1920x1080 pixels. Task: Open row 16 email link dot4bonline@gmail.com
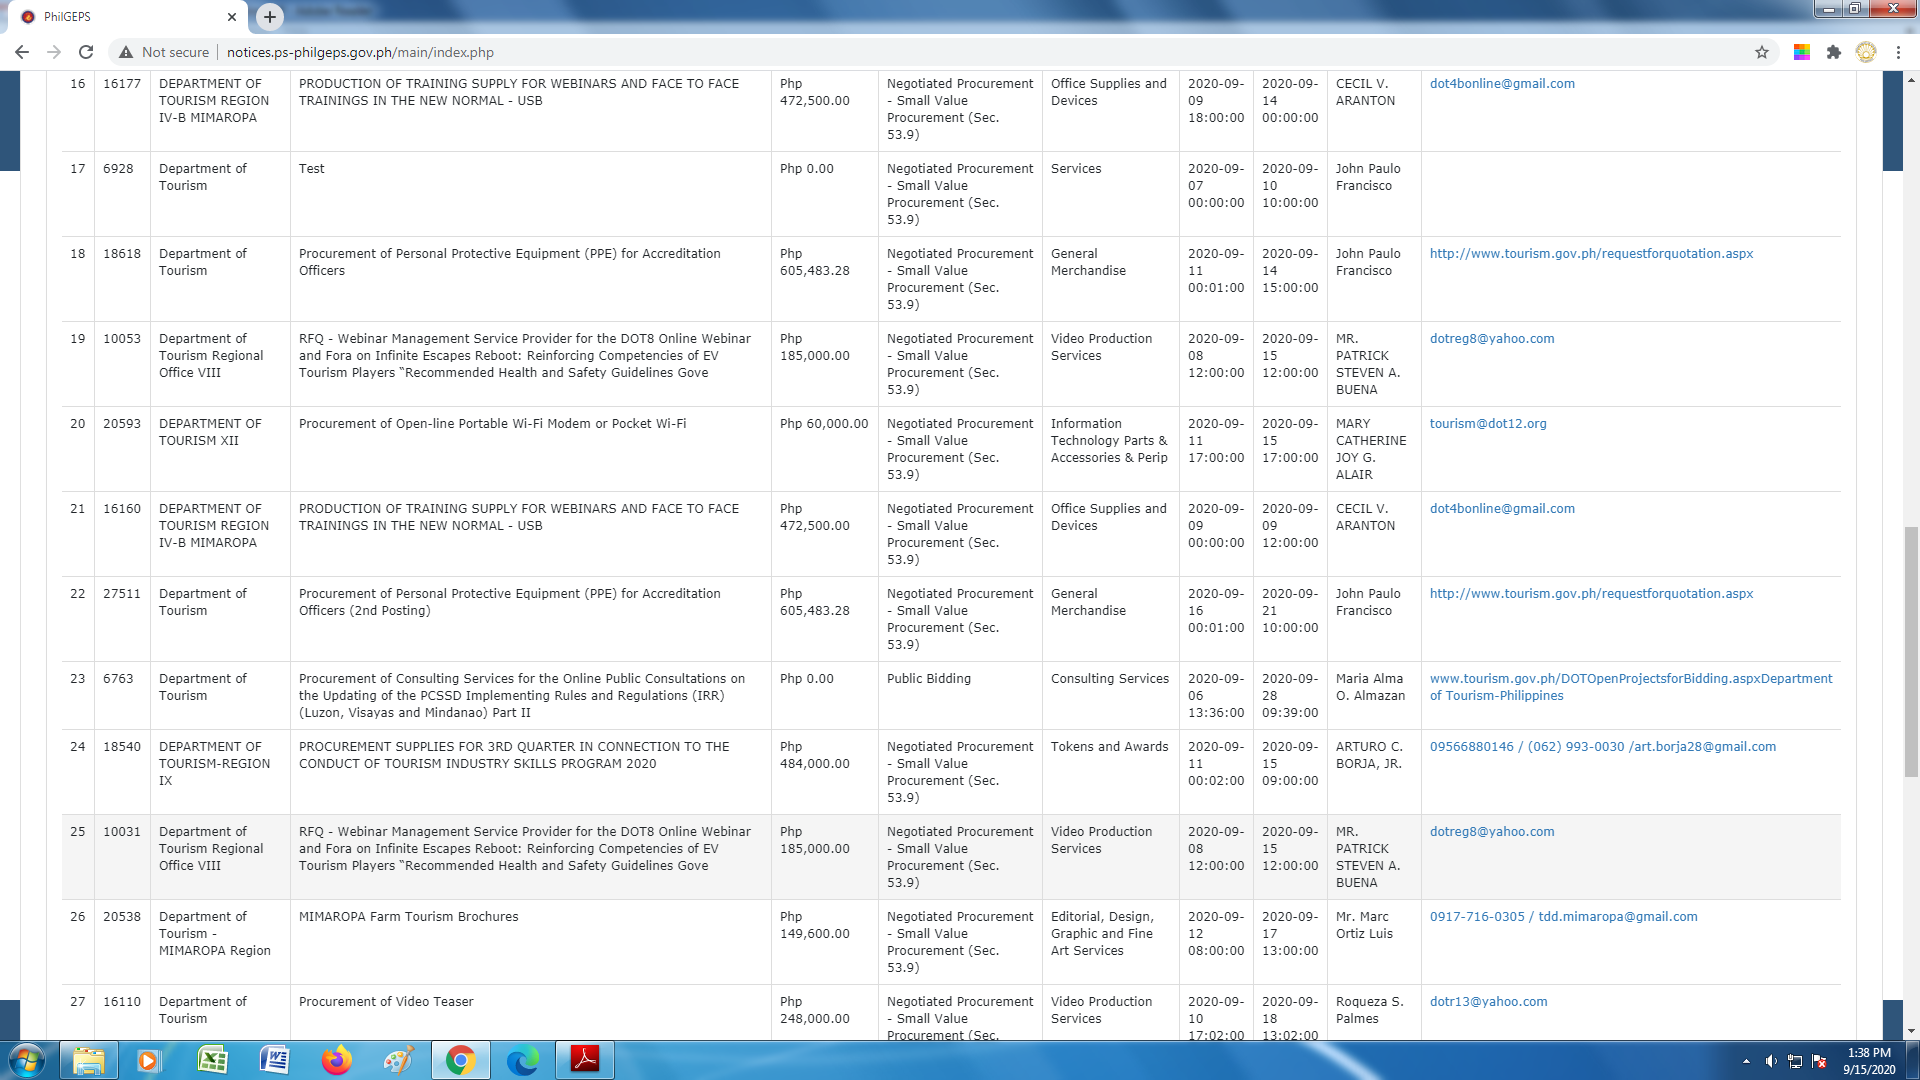[1502, 84]
